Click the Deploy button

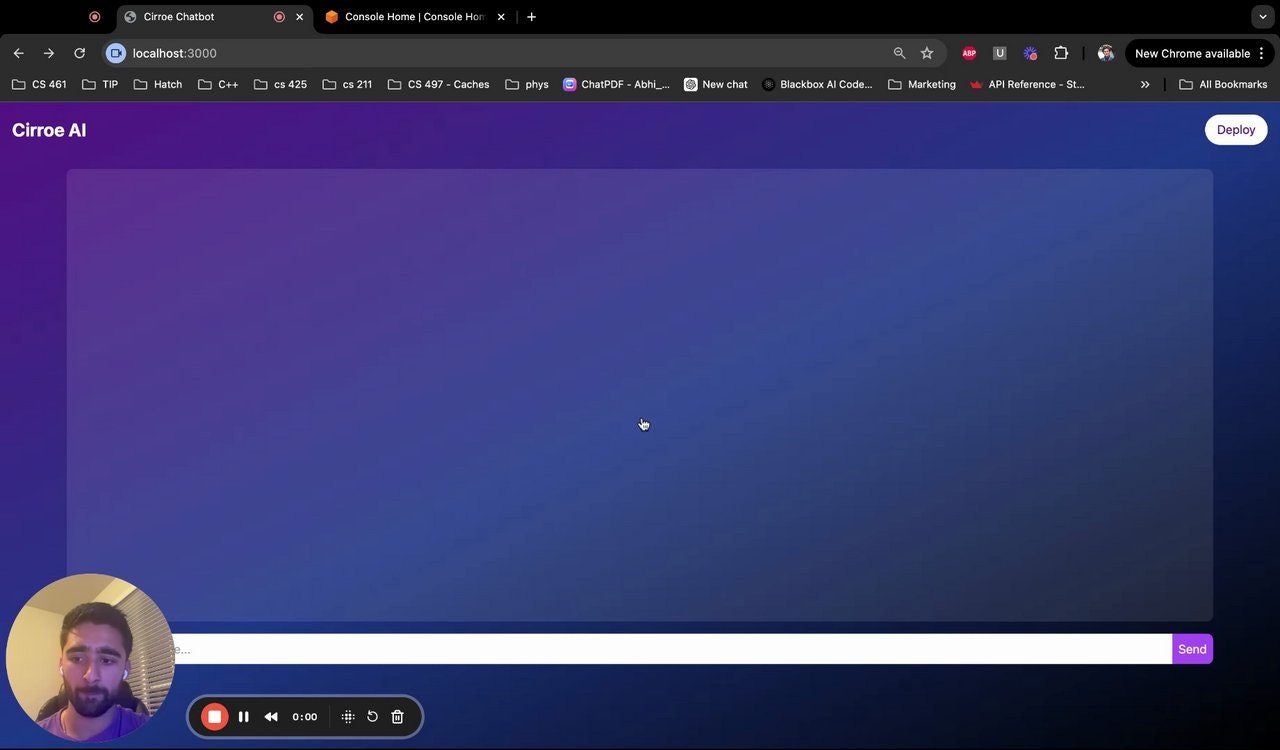1236,129
